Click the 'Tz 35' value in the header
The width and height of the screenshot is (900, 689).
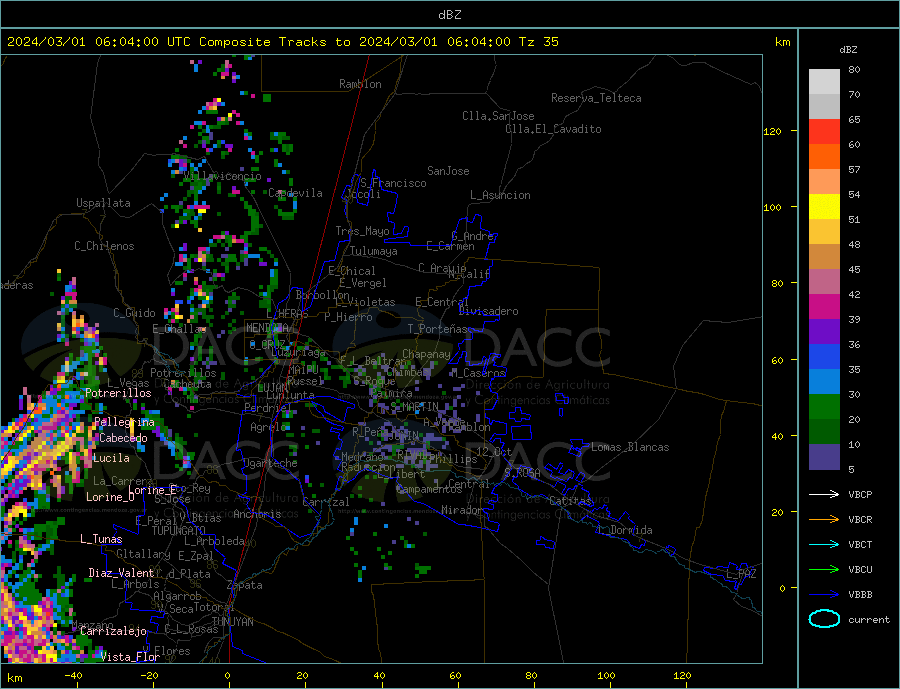pyautogui.click(x=538, y=42)
